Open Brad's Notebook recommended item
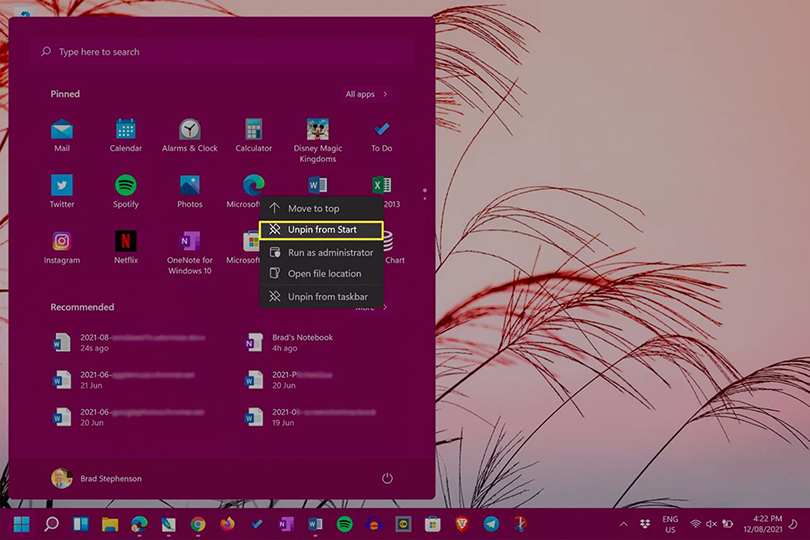 coord(289,343)
